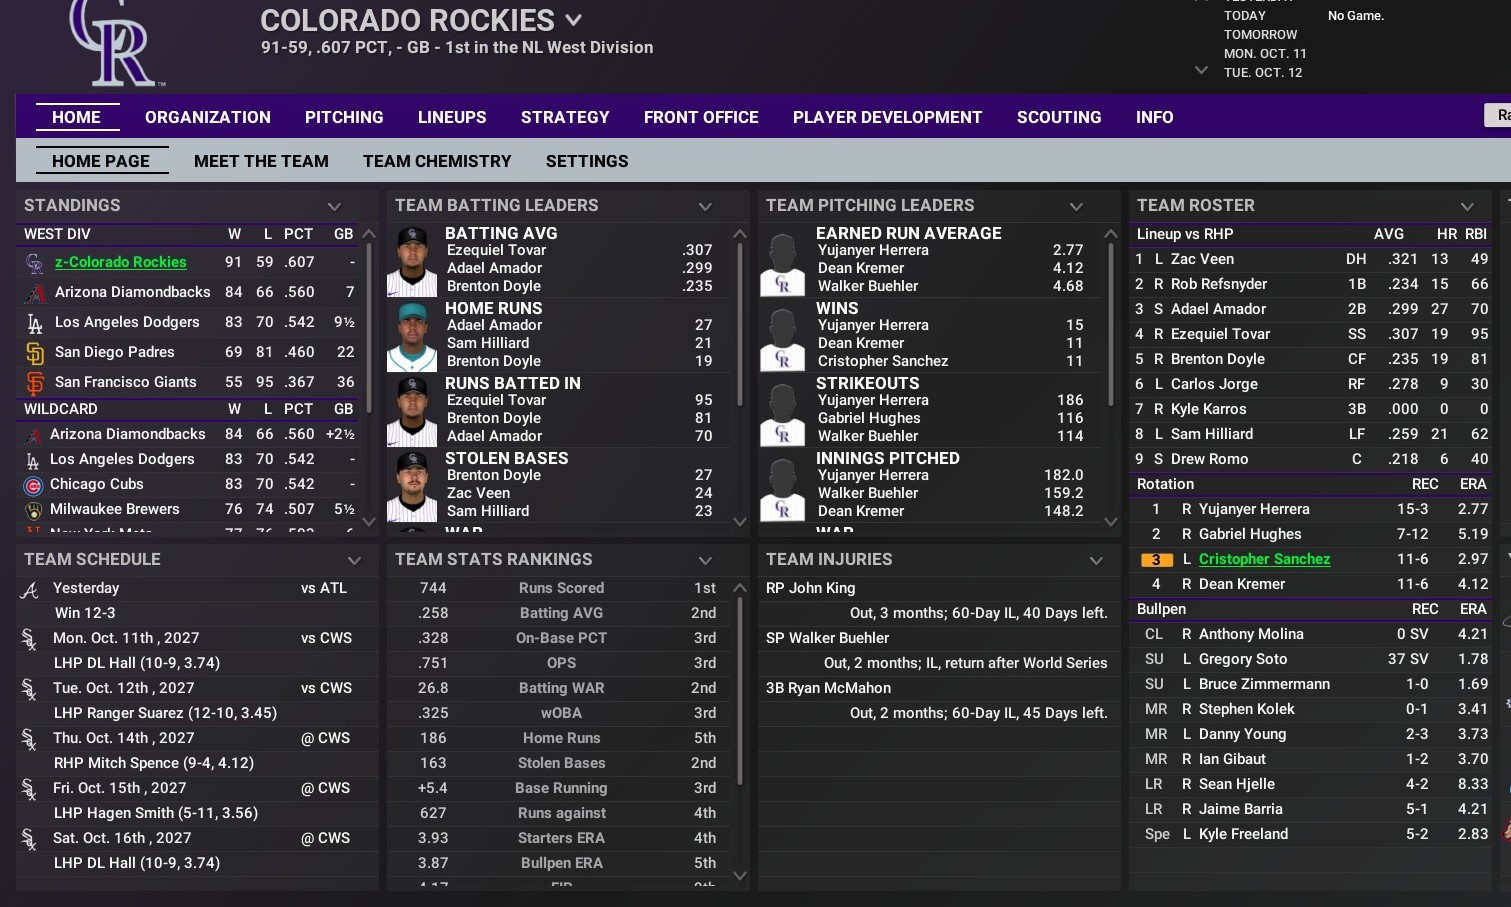The width and height of the screenshot is (1511, 907).
Task: Click the Los Angeles Dodgers icon in West Div
Action: click(35, 323)
